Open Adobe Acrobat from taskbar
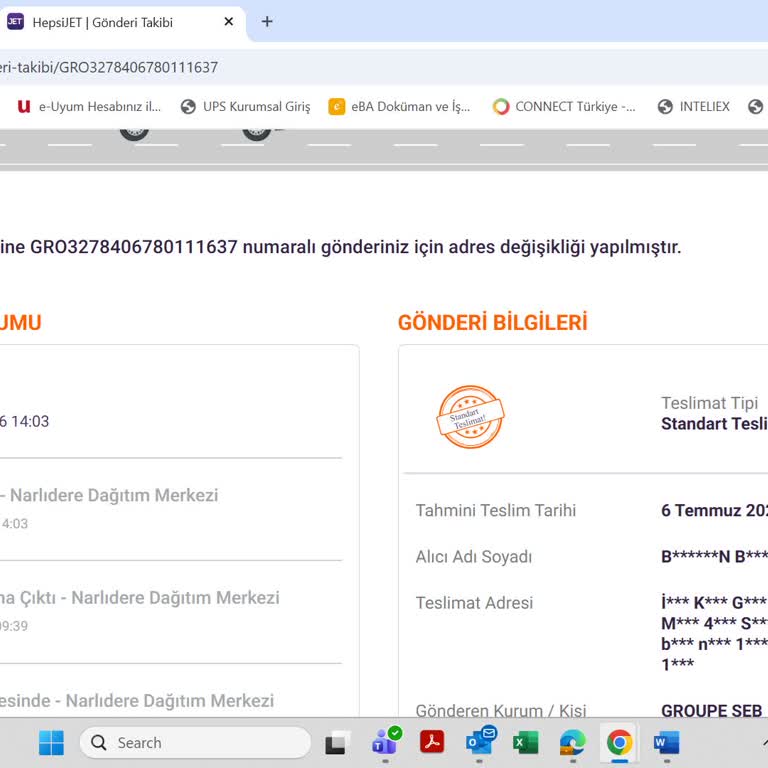The width and height of the screenshot is (768, 768). [432, 742]
